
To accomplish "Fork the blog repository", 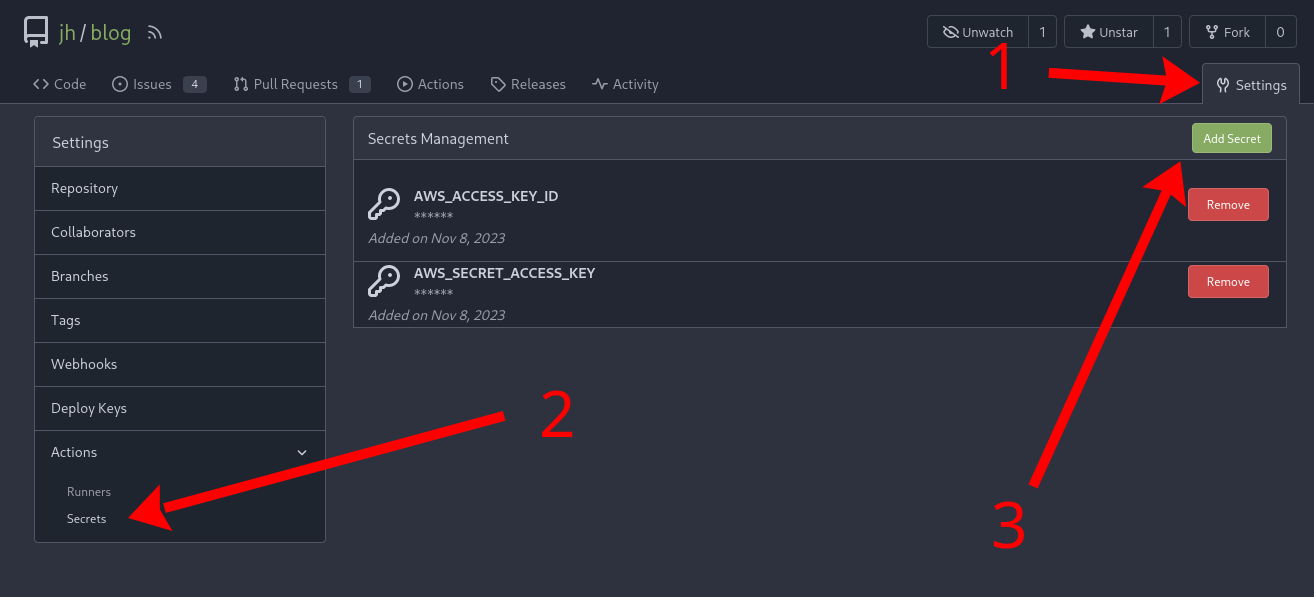I will click(1227, 32).
